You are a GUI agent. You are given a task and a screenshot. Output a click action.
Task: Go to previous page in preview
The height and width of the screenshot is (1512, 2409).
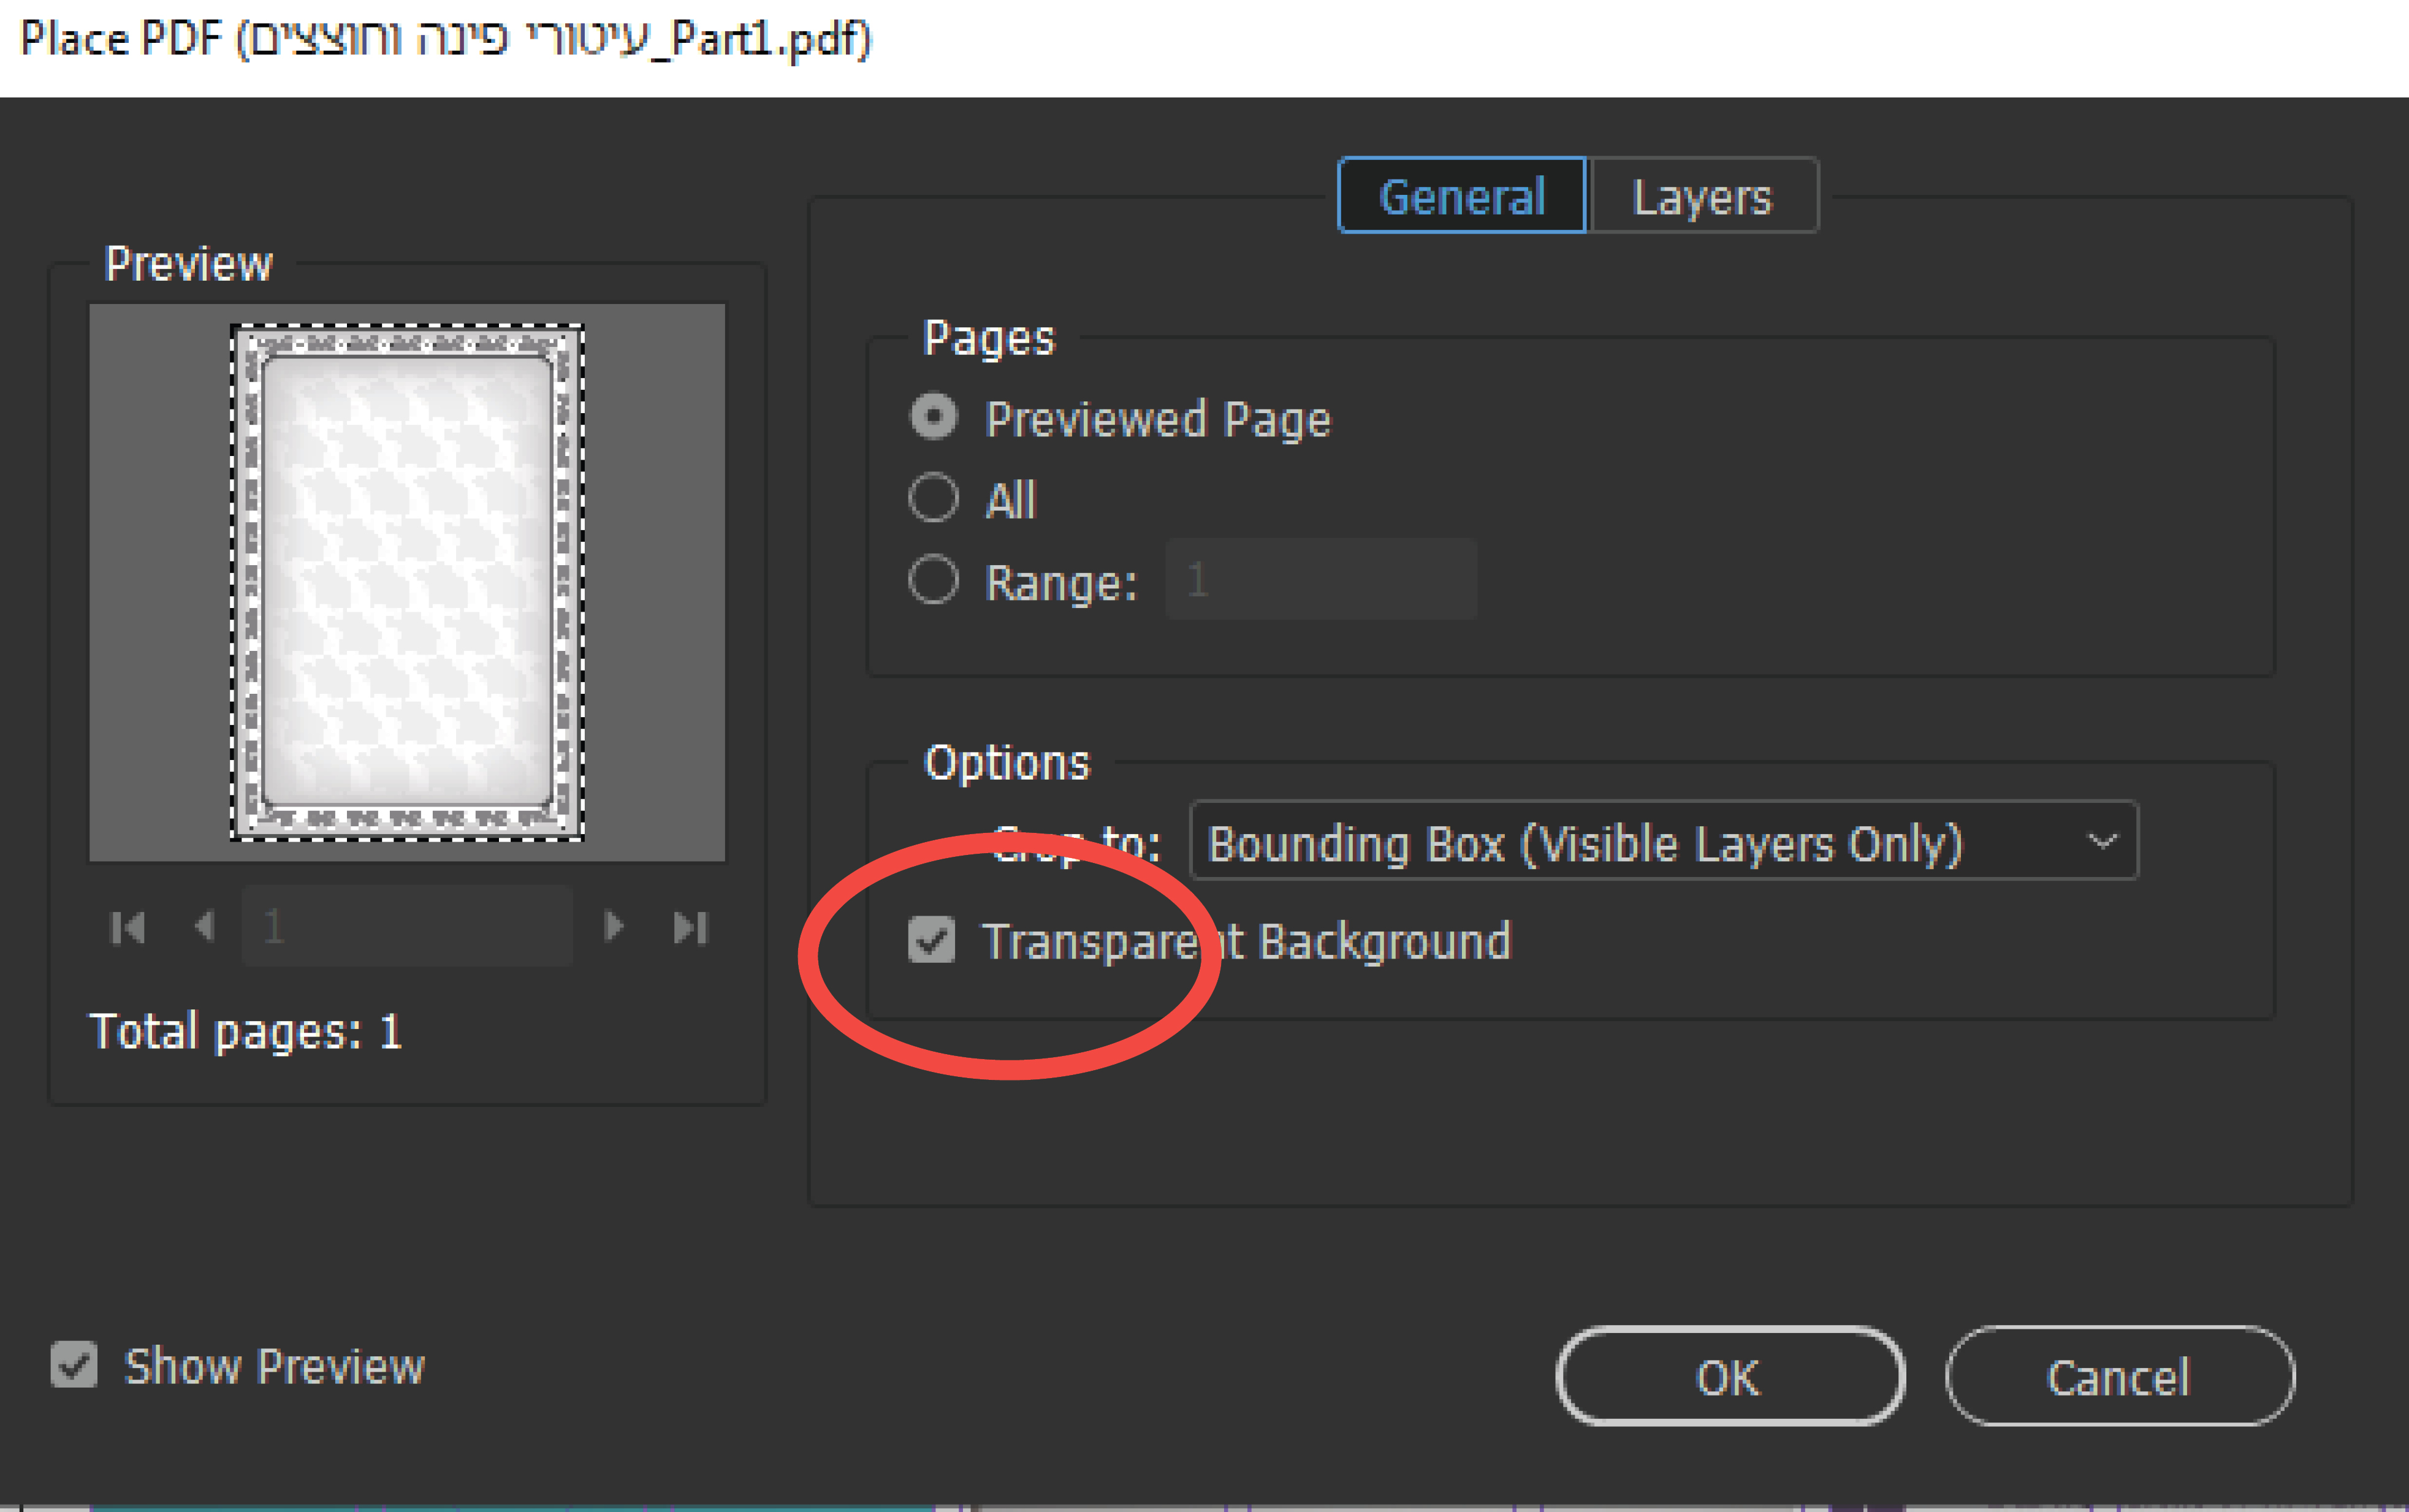click(x=204, y=927)
